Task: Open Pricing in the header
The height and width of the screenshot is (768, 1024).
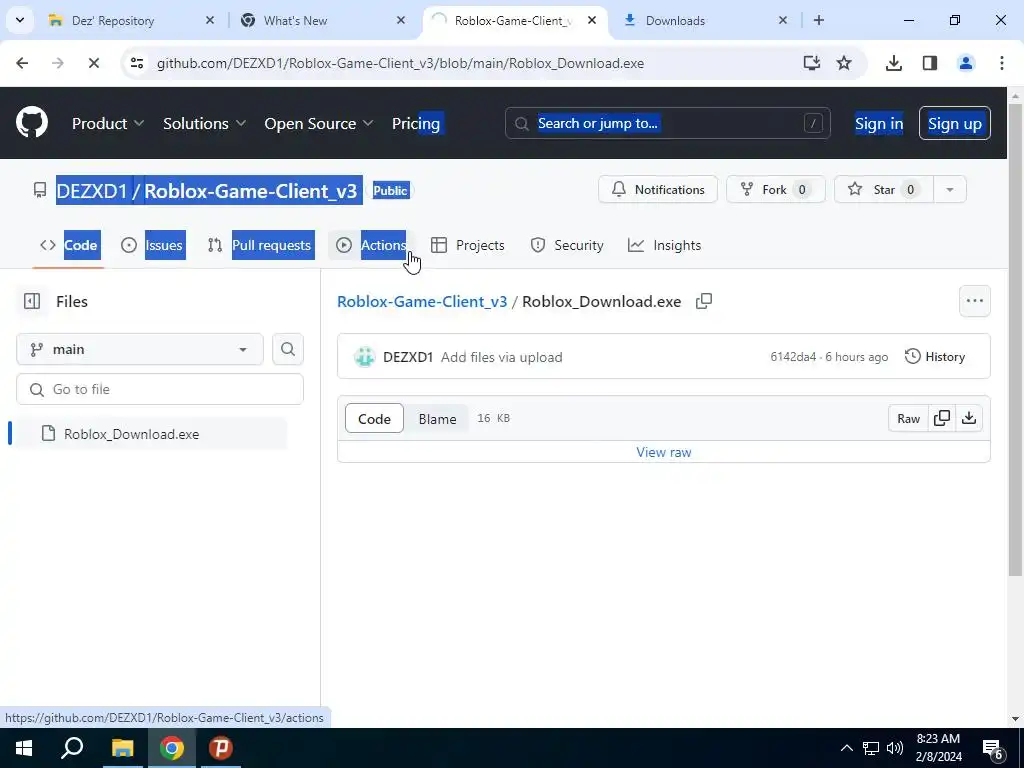Action: tap(416, 123)
